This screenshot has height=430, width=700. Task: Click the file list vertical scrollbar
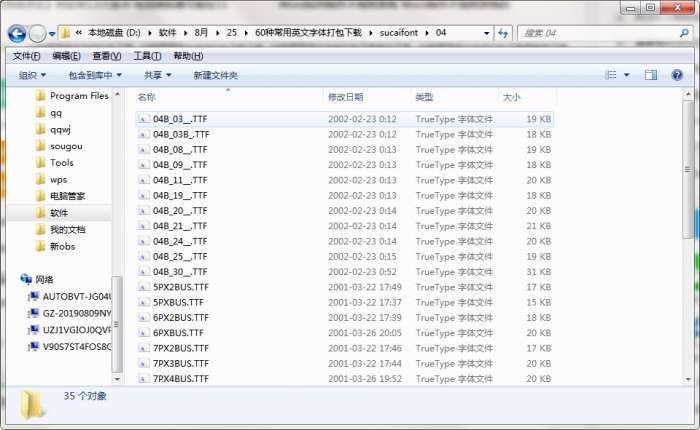pyautogui.click(x=688, y=170)
